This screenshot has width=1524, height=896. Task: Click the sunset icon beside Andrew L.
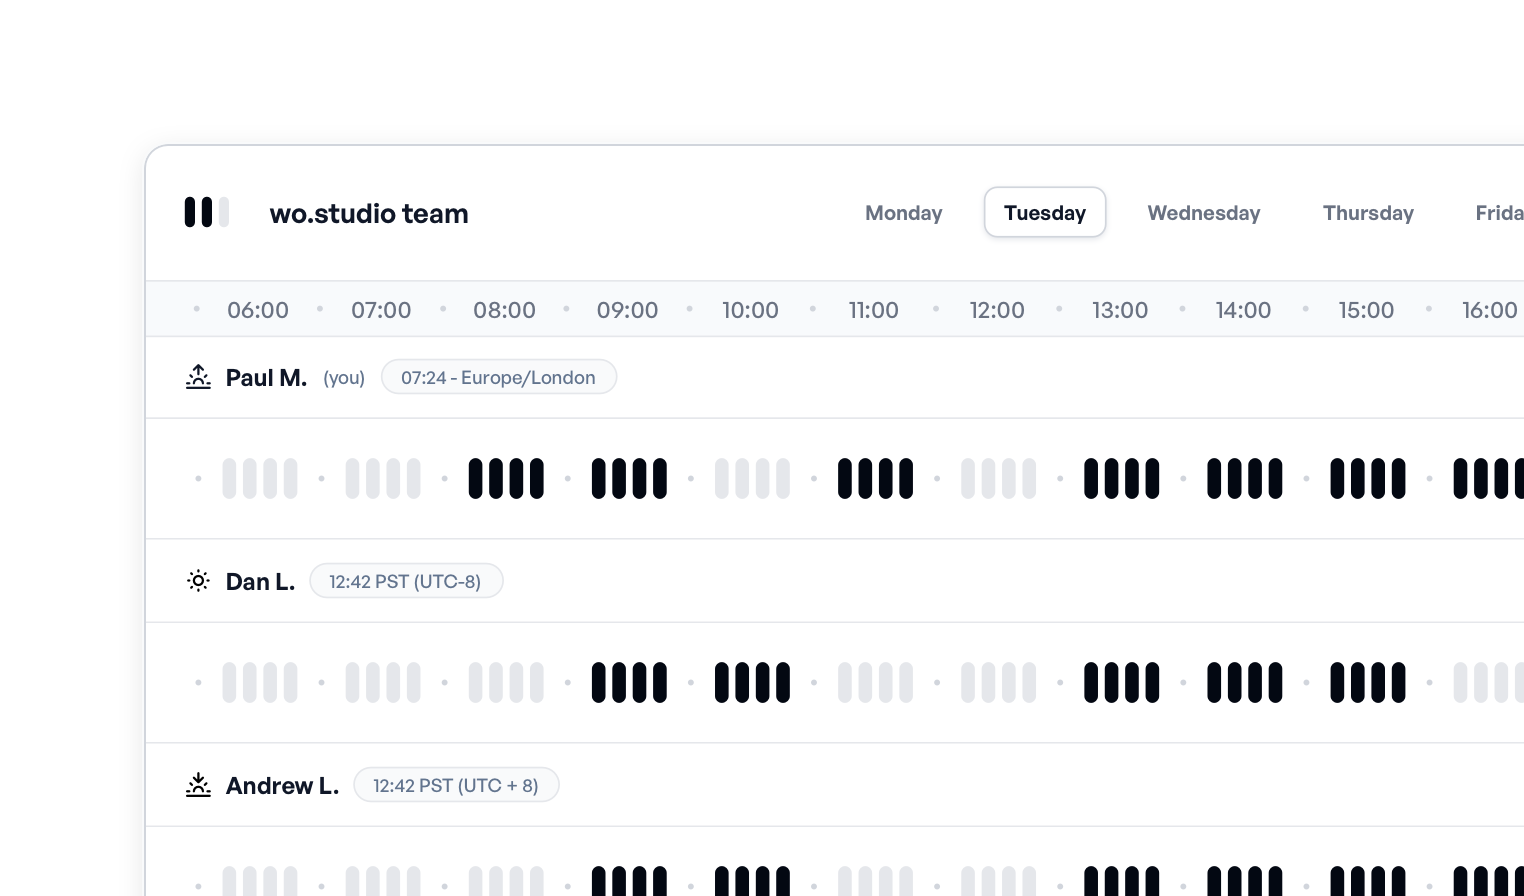tap(198, 785)
